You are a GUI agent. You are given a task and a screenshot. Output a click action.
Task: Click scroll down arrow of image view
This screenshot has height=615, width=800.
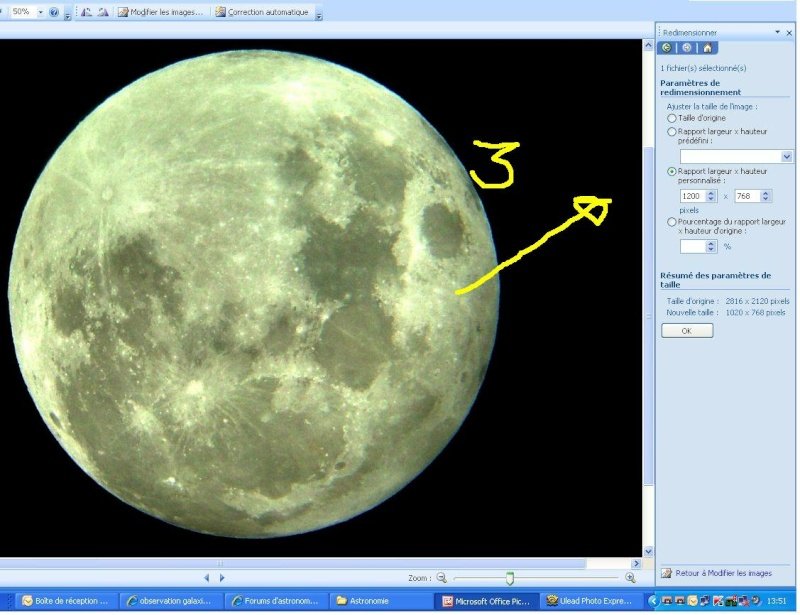(648, 551)
